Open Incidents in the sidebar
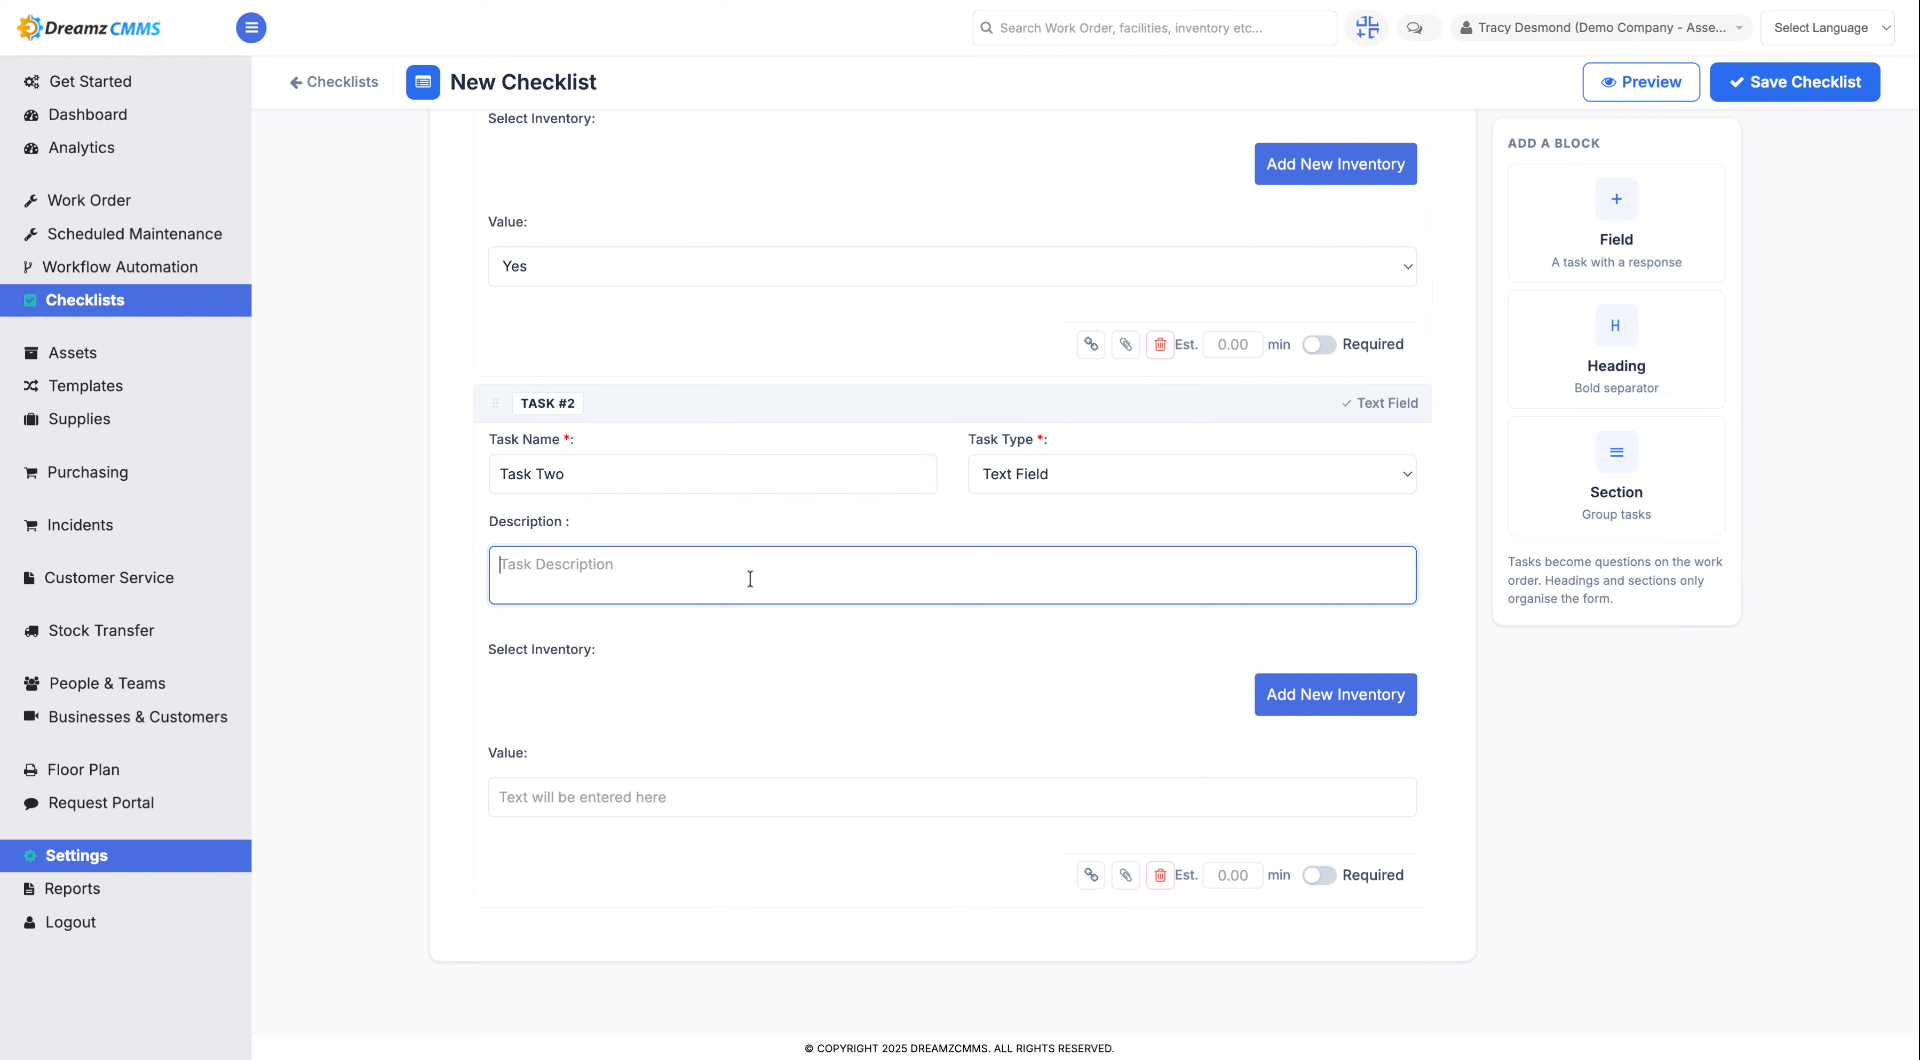 (80, 525)
